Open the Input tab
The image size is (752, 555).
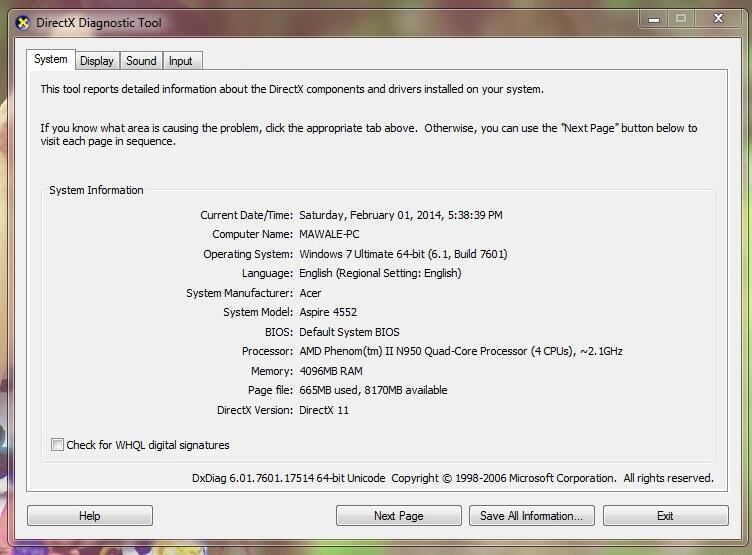[181, 61]
